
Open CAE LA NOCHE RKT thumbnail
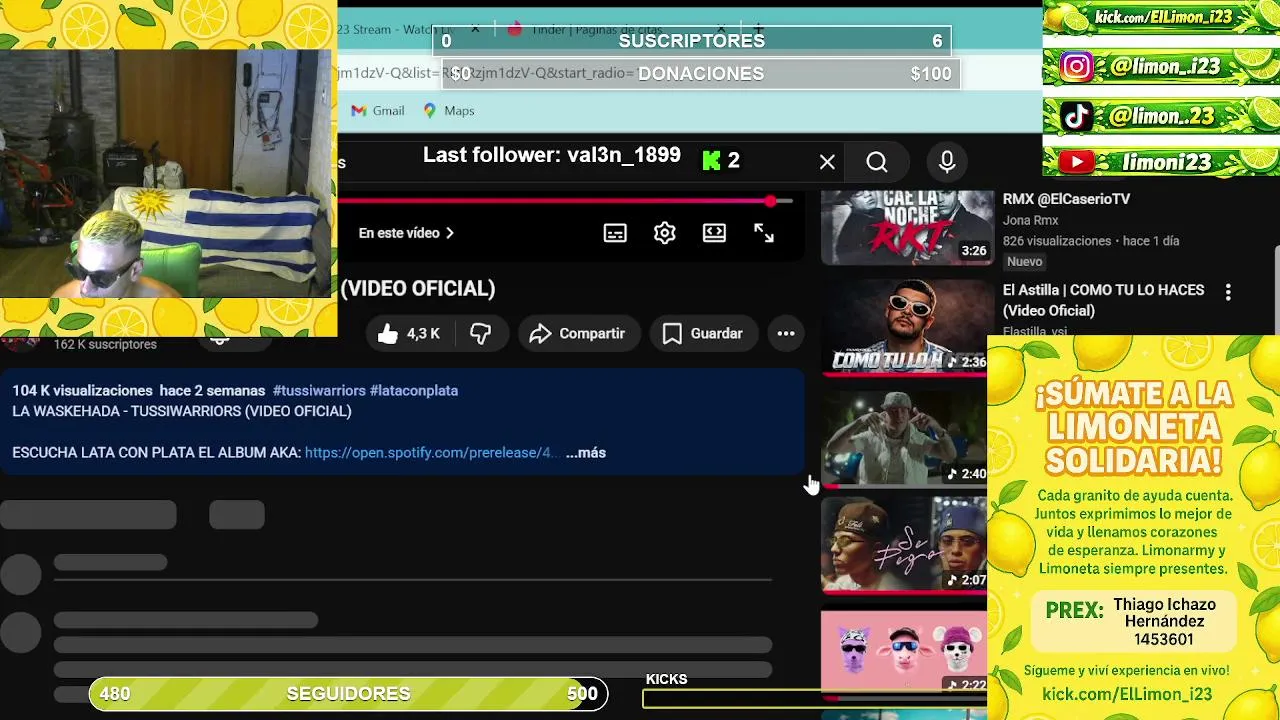[907, 228]
